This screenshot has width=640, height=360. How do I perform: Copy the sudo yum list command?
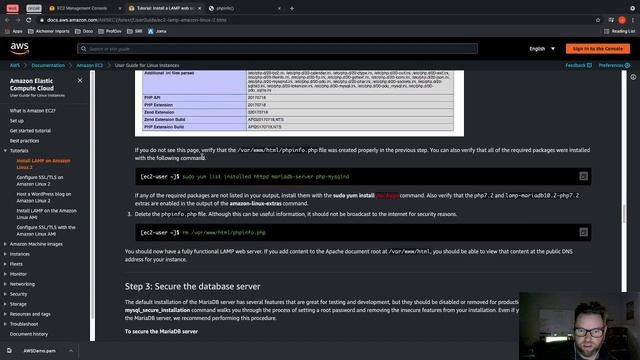(x=583, y=176)
